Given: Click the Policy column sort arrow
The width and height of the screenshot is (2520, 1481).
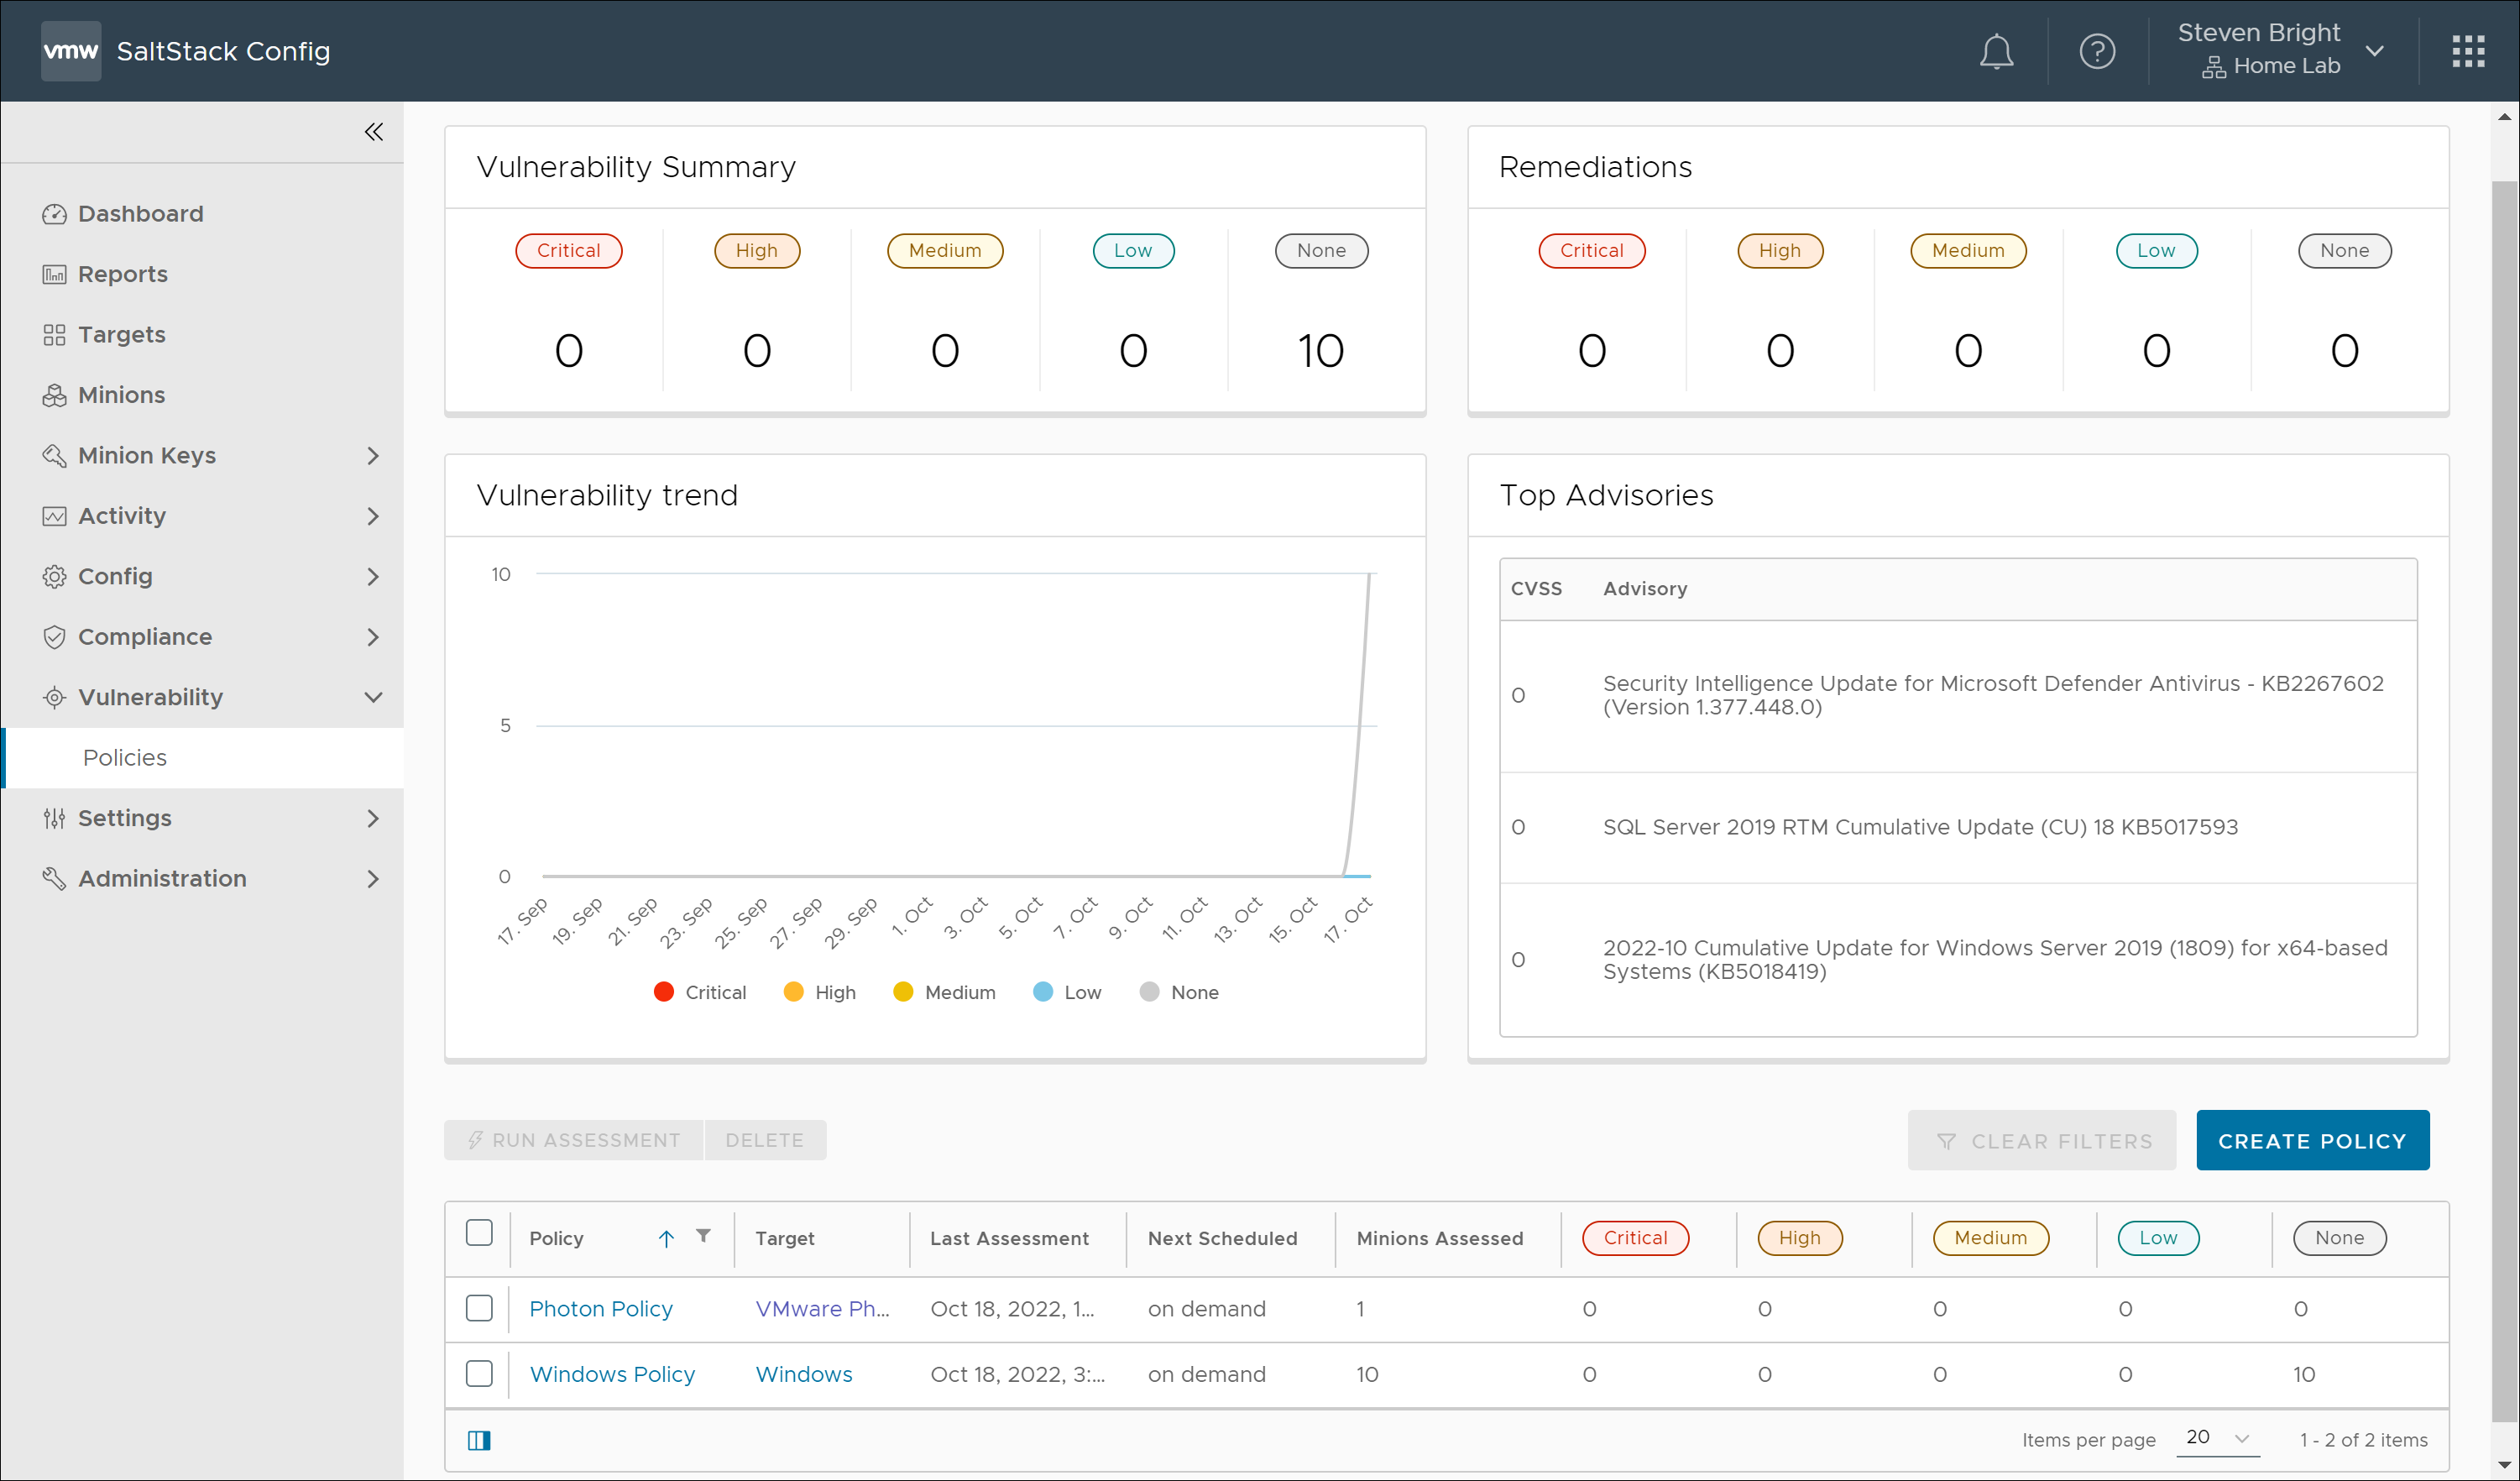Looking at the screenshot, I should pos(666,1238).
